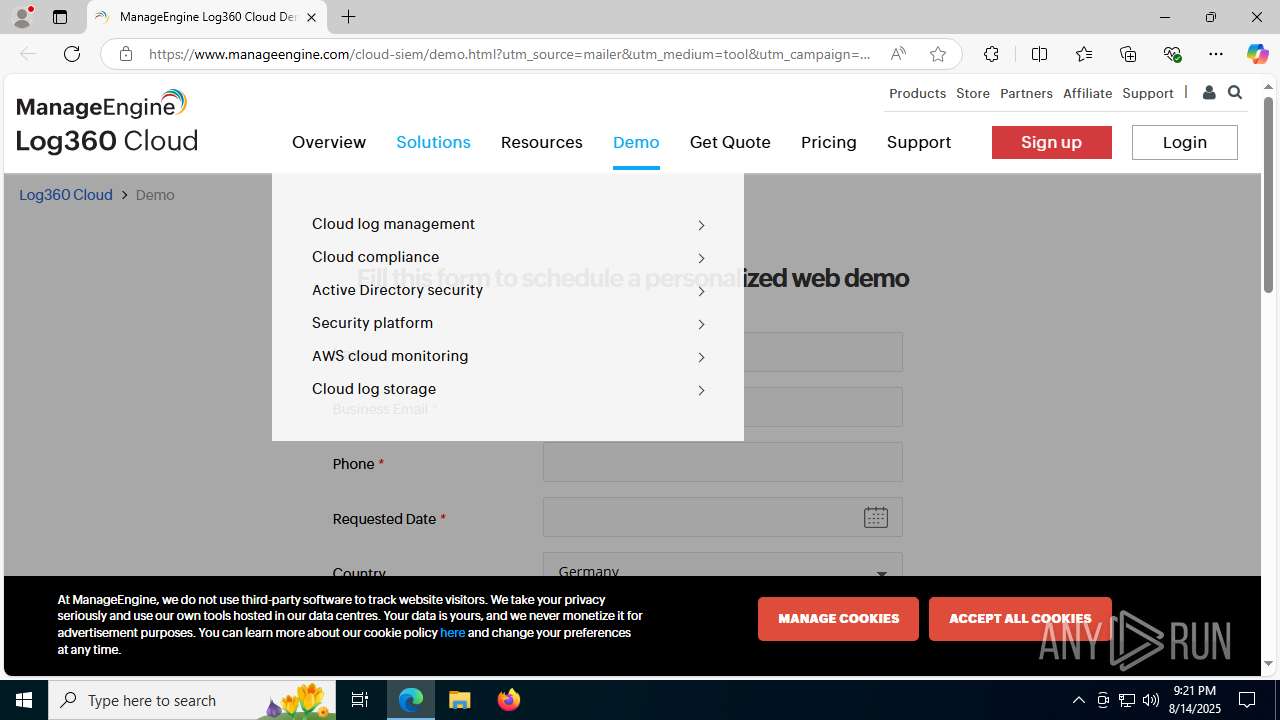Open Firefox from the taskbar
The image size is (1280, 720).
[509, 700]
